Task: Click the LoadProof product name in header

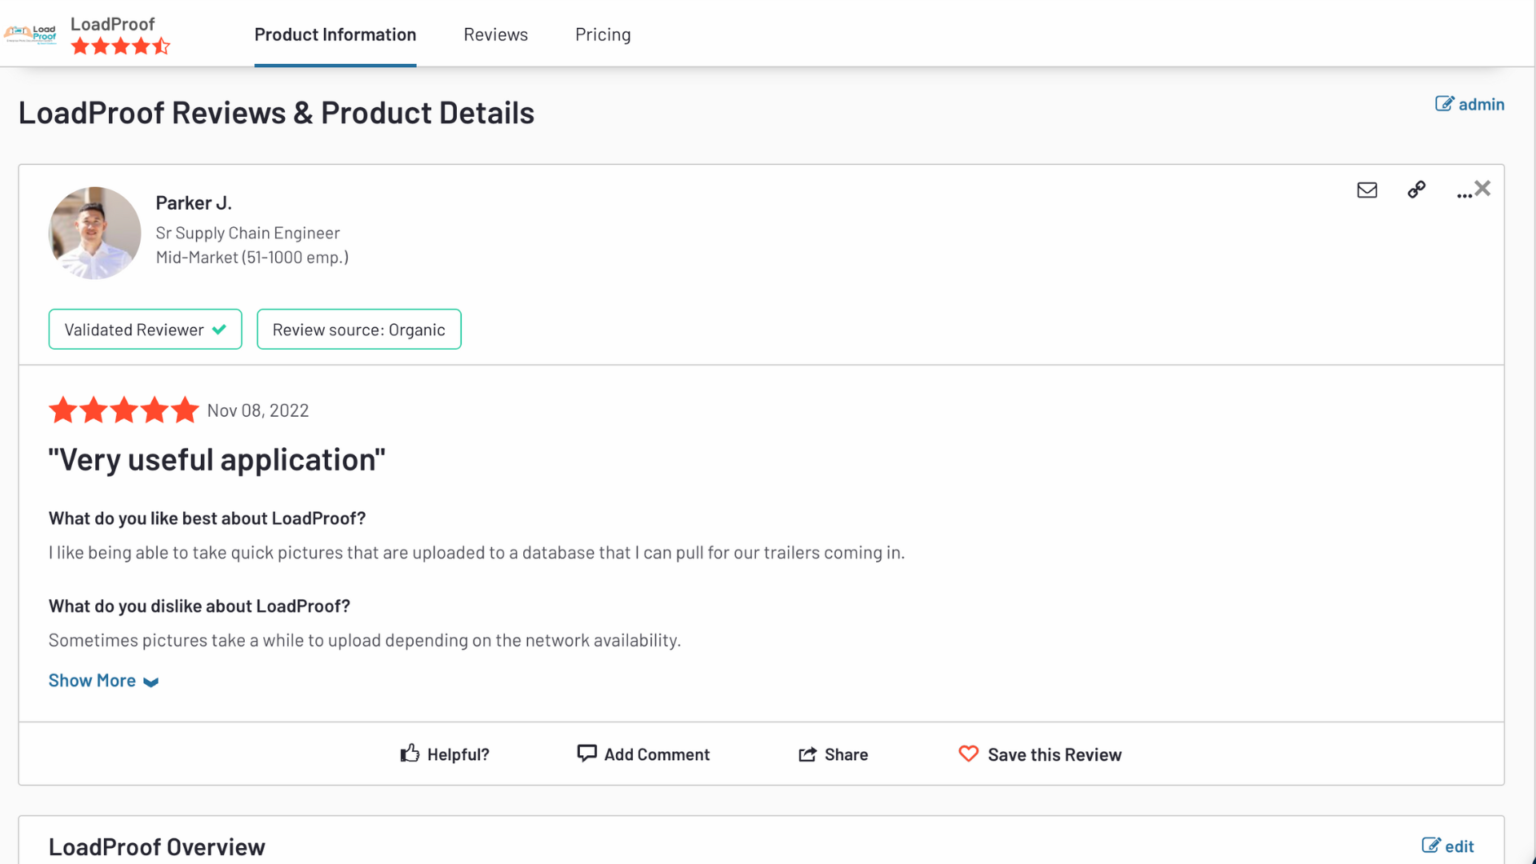Action: (x=112, y=24)
